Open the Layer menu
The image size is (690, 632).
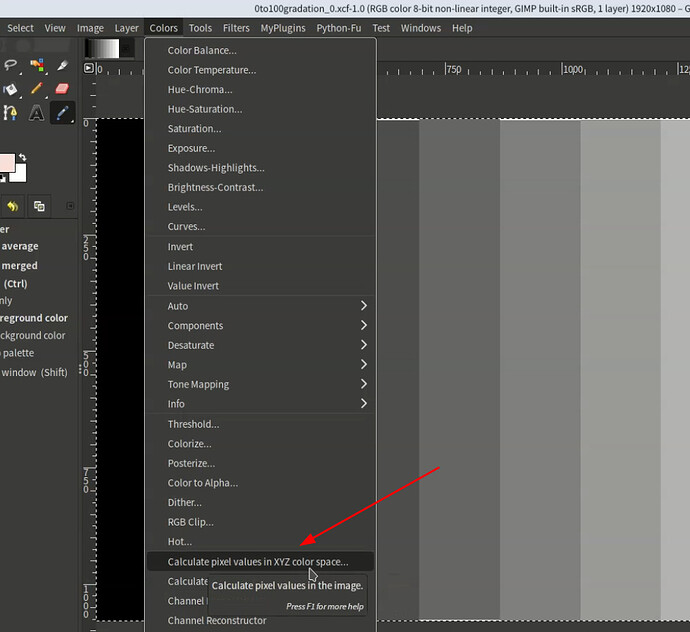tap(127, 28)
